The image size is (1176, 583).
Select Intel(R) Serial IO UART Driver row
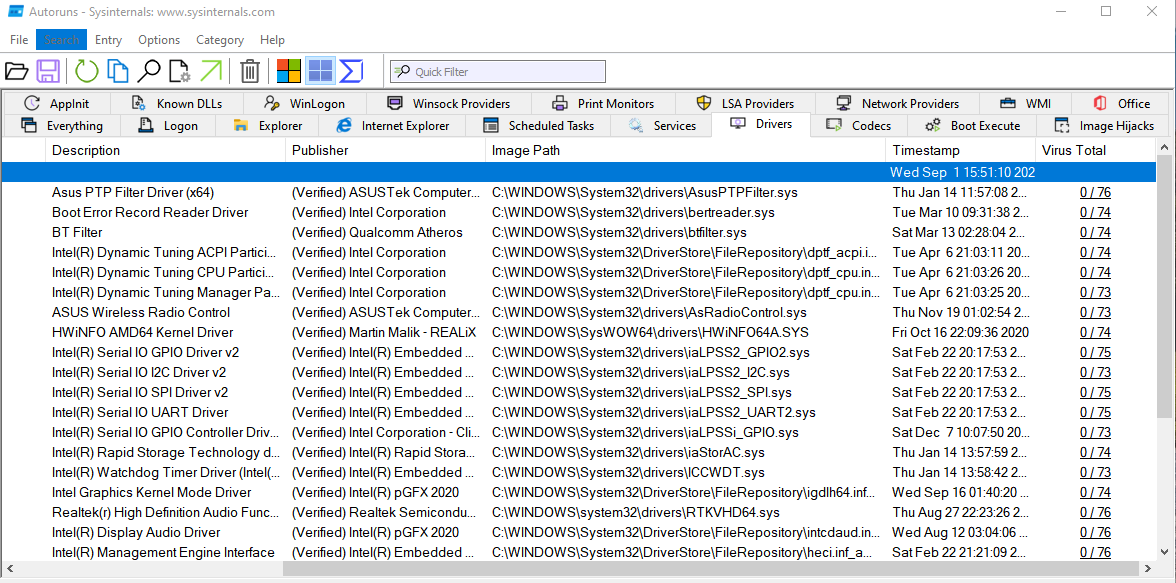[578, 412]
